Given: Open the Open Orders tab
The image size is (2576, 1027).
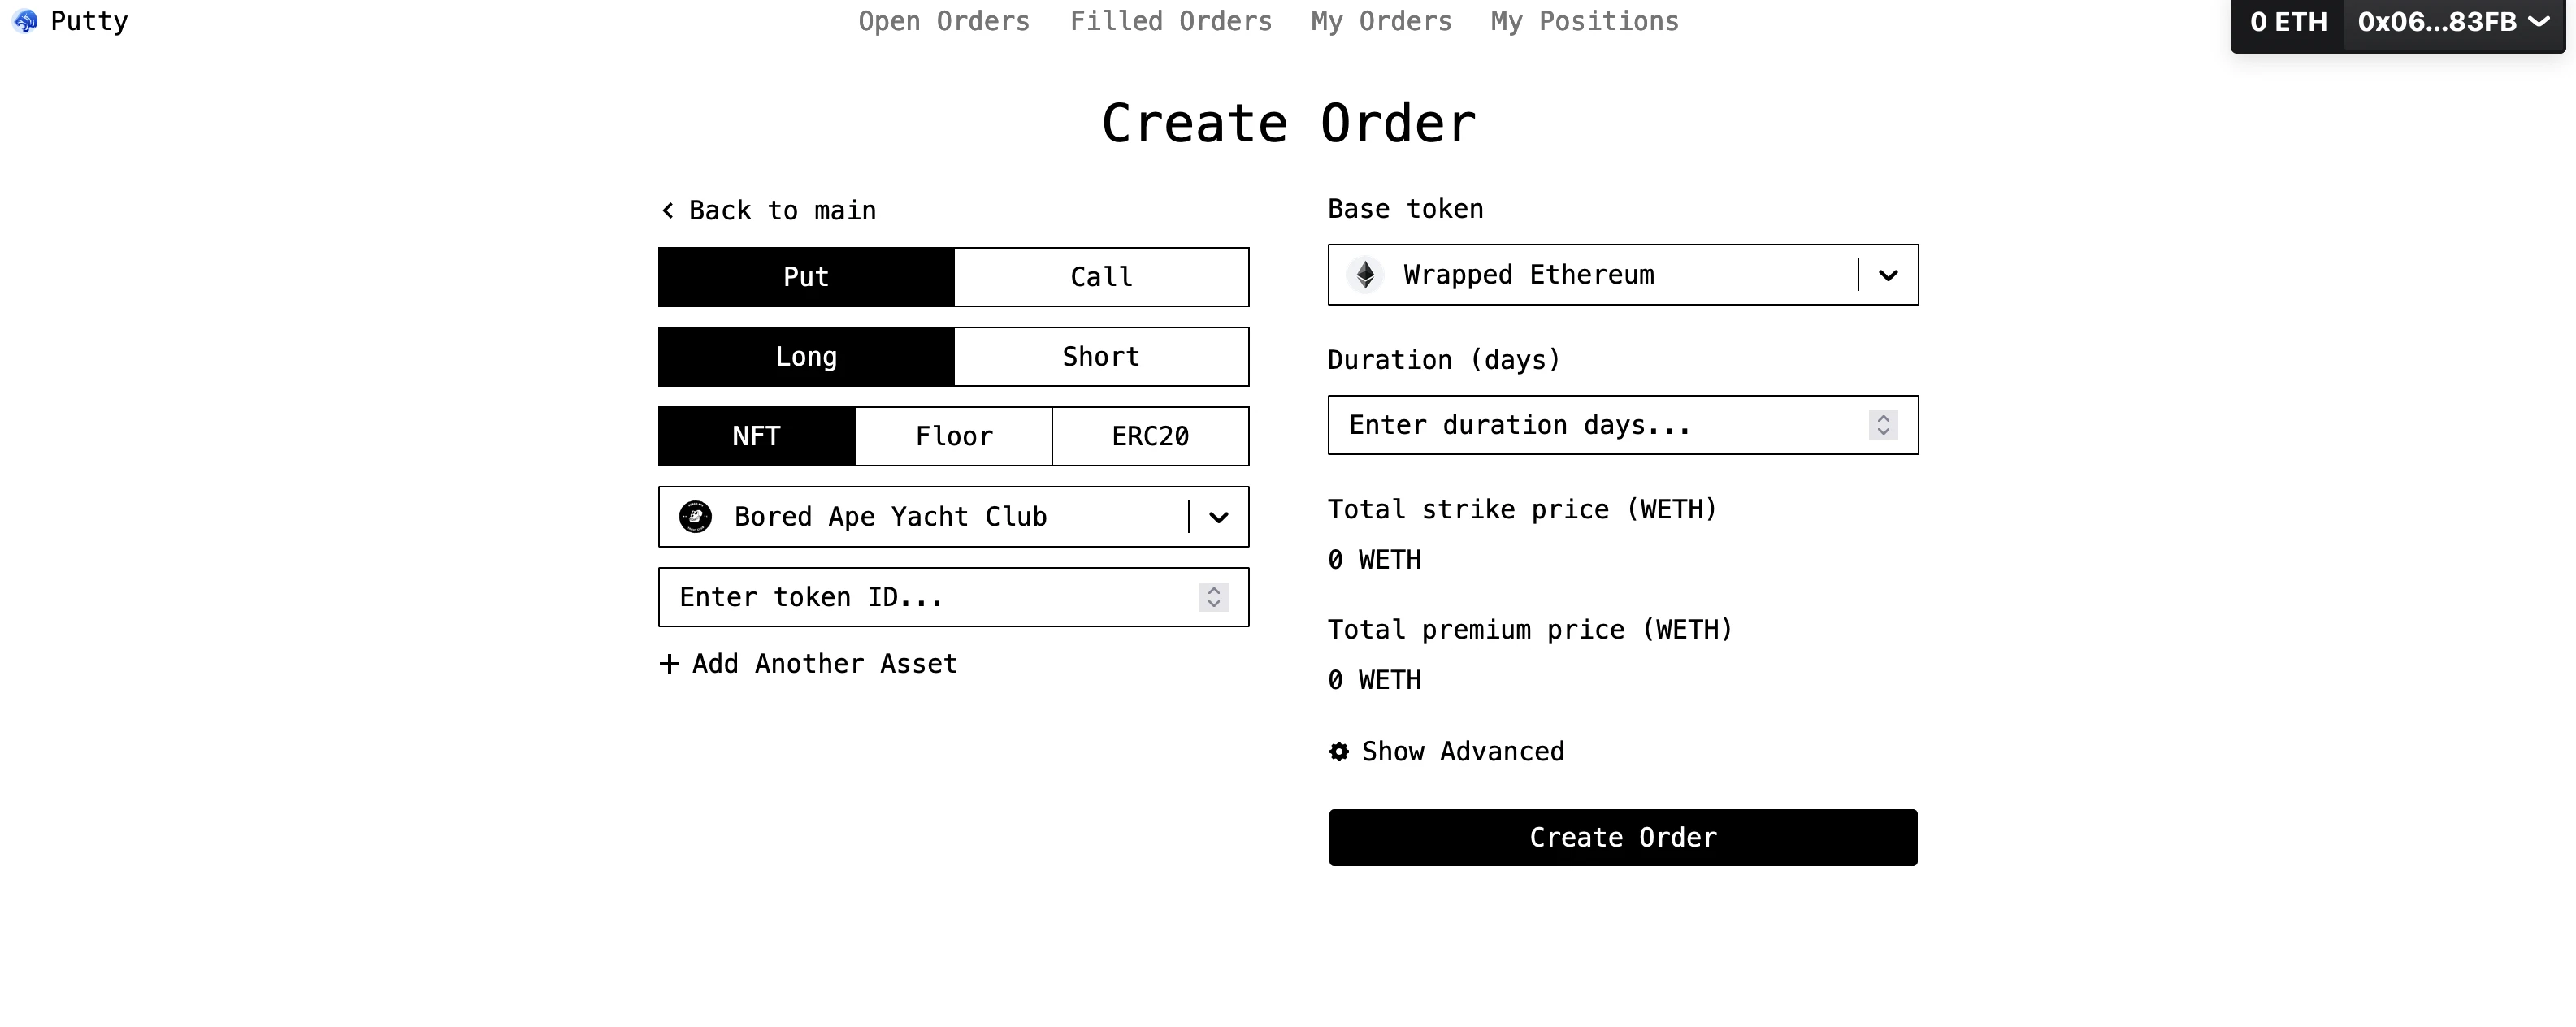Looking at the screenshot, I should [943, 21].
